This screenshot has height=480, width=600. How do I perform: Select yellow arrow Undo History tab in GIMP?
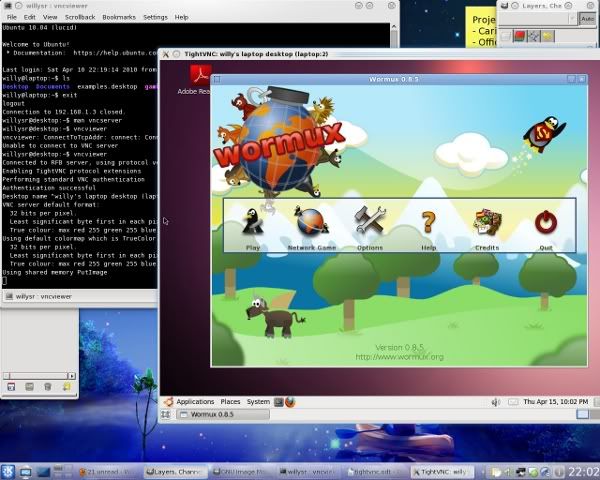point(547,36)
